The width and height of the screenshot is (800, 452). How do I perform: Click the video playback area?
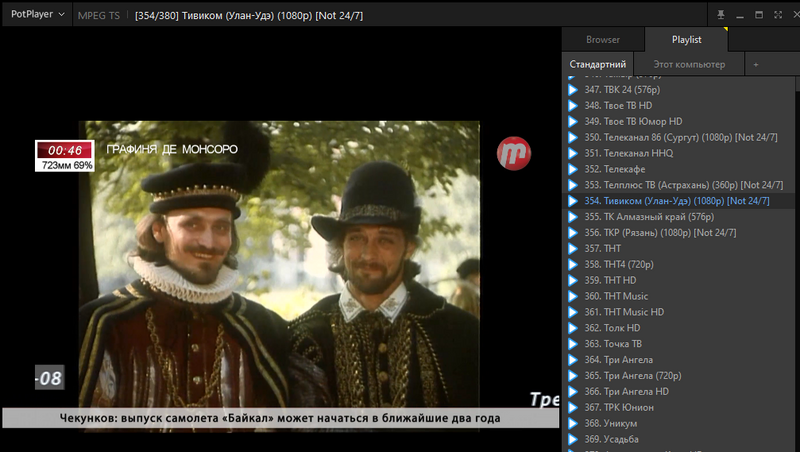[280, 239]
